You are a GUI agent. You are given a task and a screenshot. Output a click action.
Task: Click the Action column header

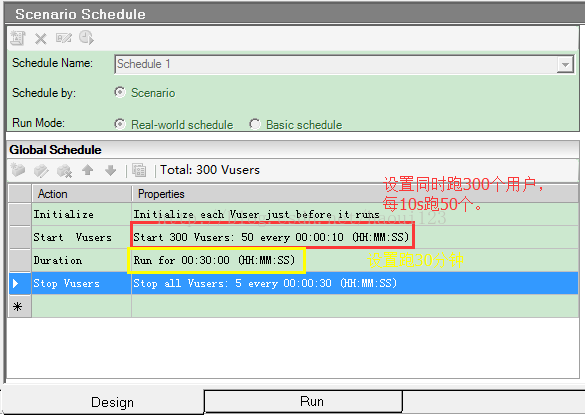pos(82,194)
